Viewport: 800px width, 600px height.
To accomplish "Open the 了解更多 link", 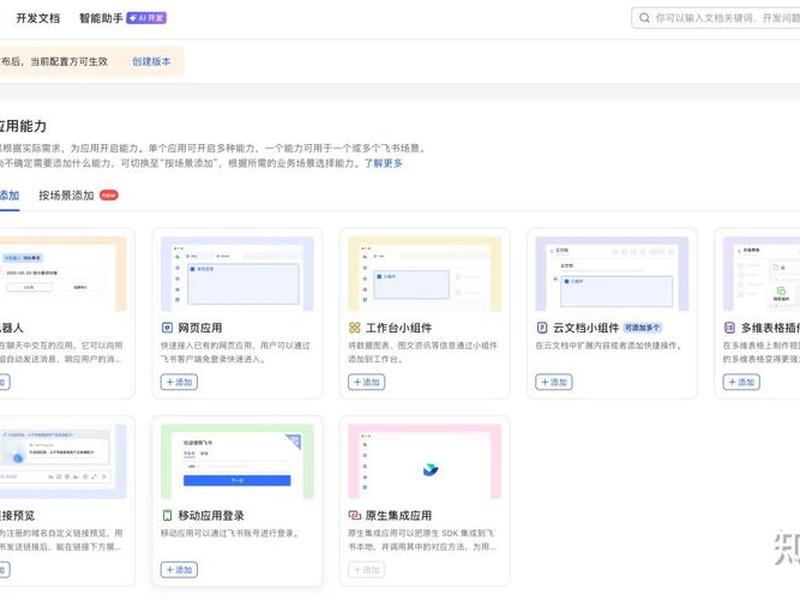I will pos(383,163).
